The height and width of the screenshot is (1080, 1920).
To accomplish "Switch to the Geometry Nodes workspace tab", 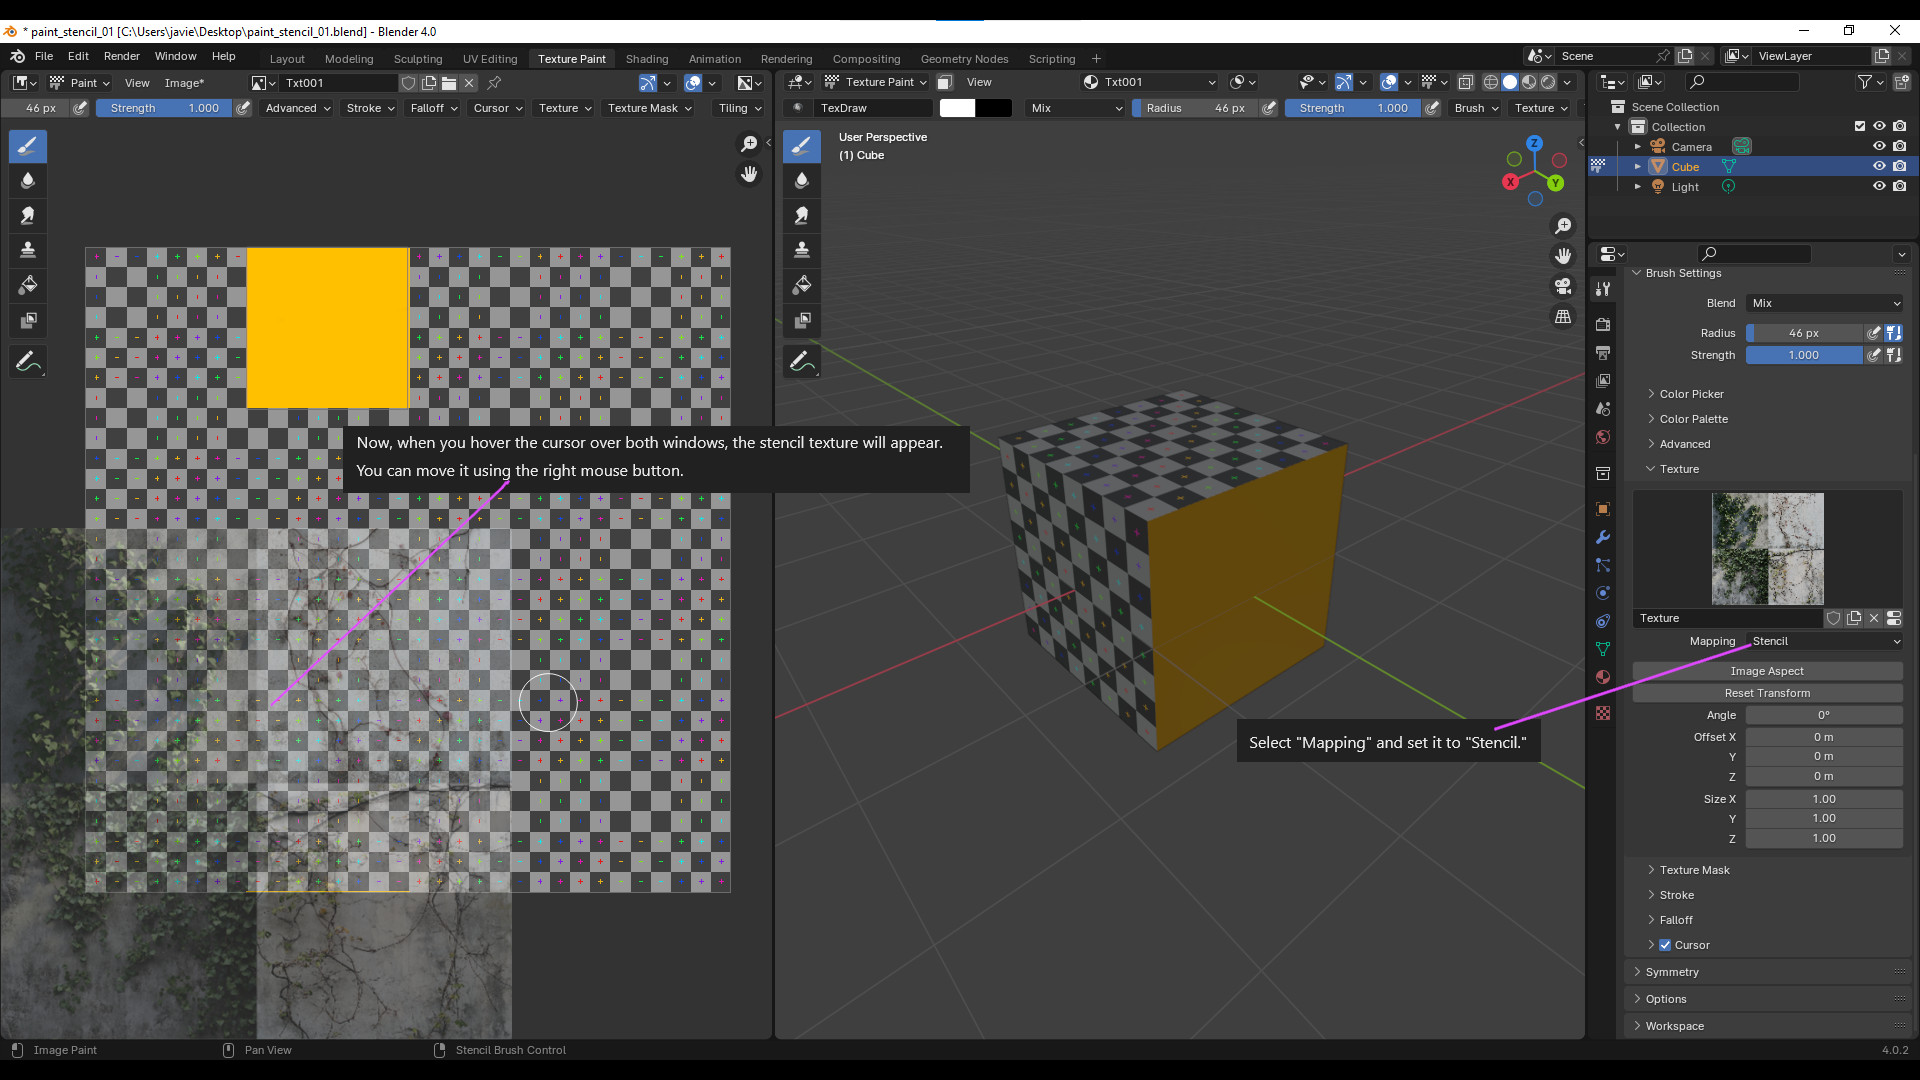I will tap(964, 59).
